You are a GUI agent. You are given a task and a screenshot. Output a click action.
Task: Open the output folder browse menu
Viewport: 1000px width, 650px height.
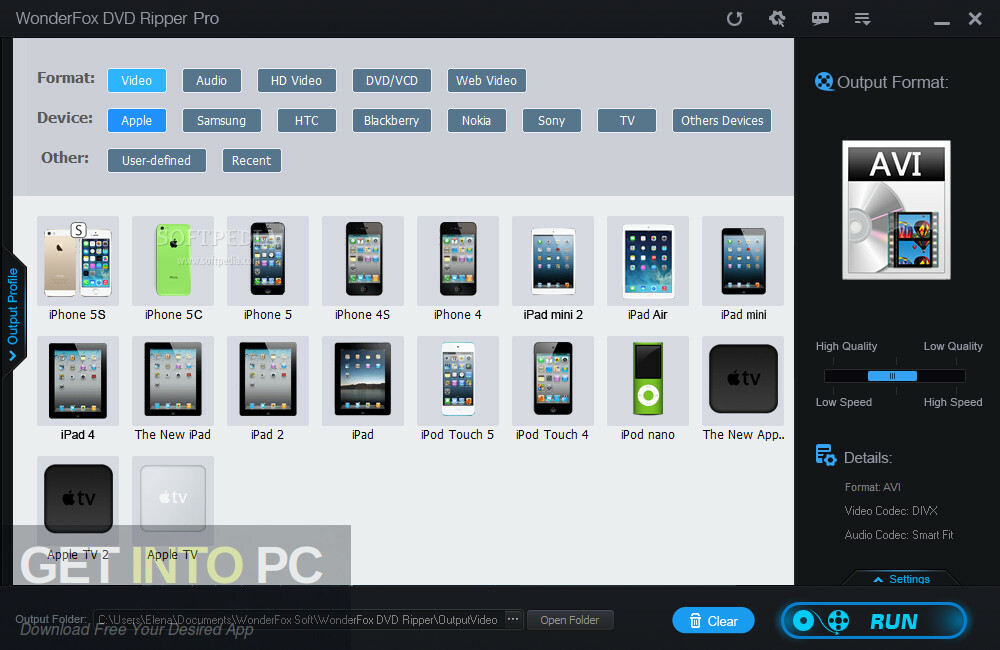pos(512,619)
